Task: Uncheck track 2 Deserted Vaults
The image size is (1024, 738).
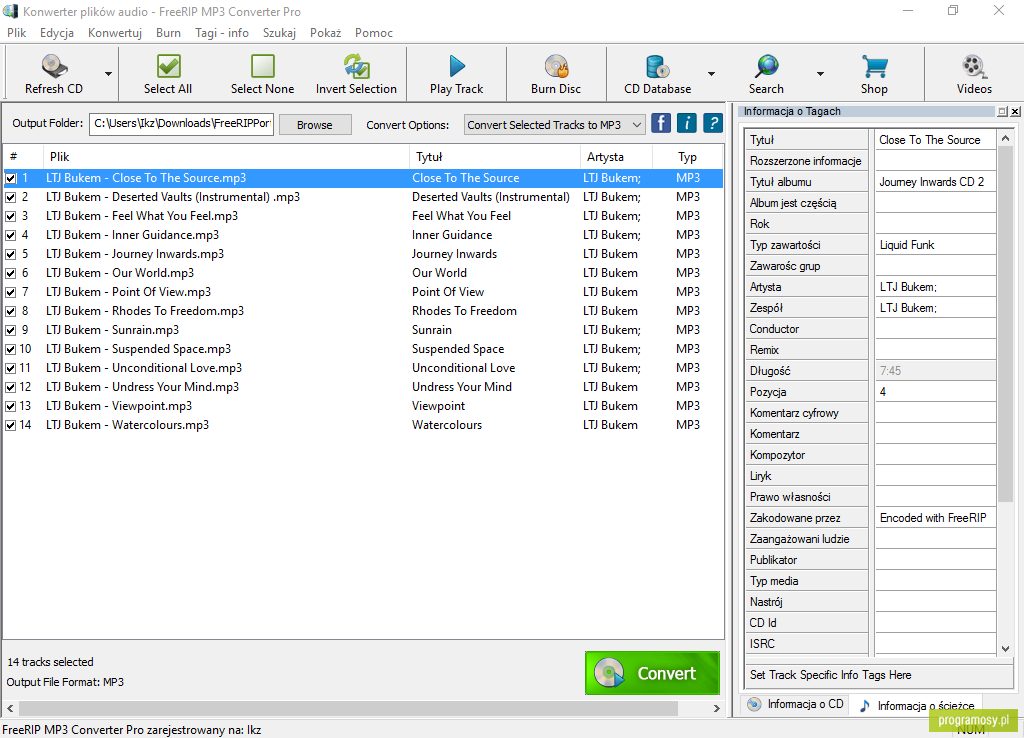Action: [x=11, y=197]
